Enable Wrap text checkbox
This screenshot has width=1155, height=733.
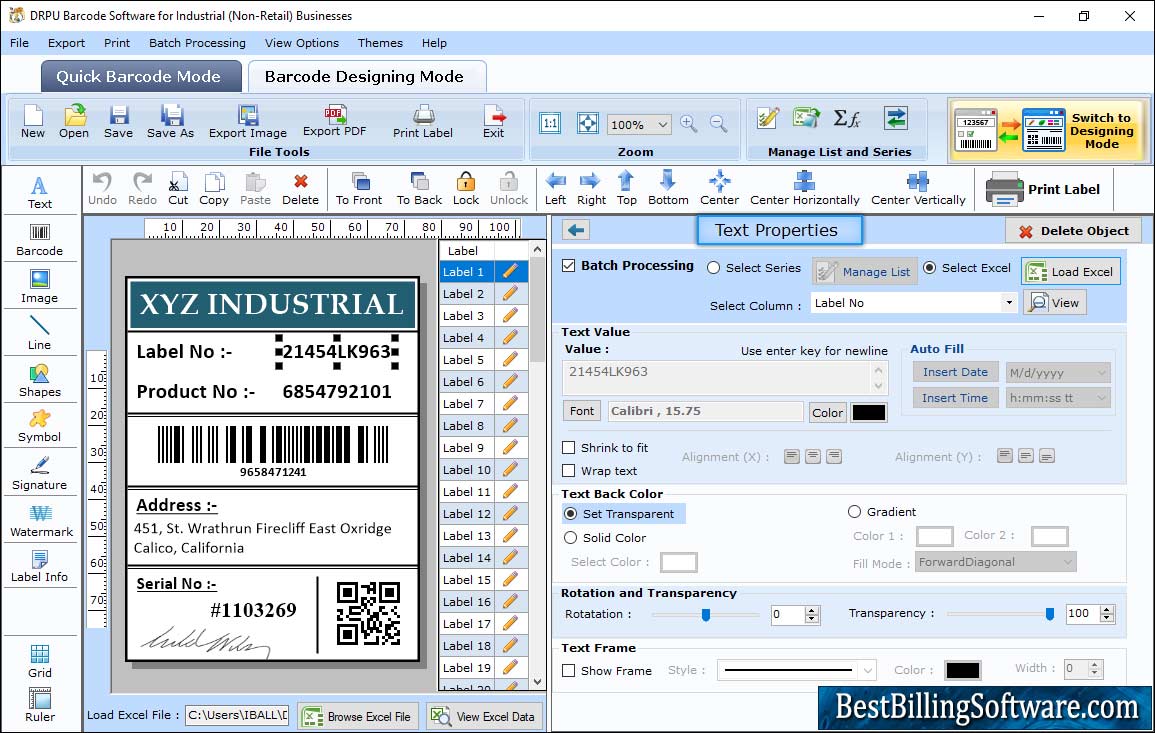coord(569,471)
